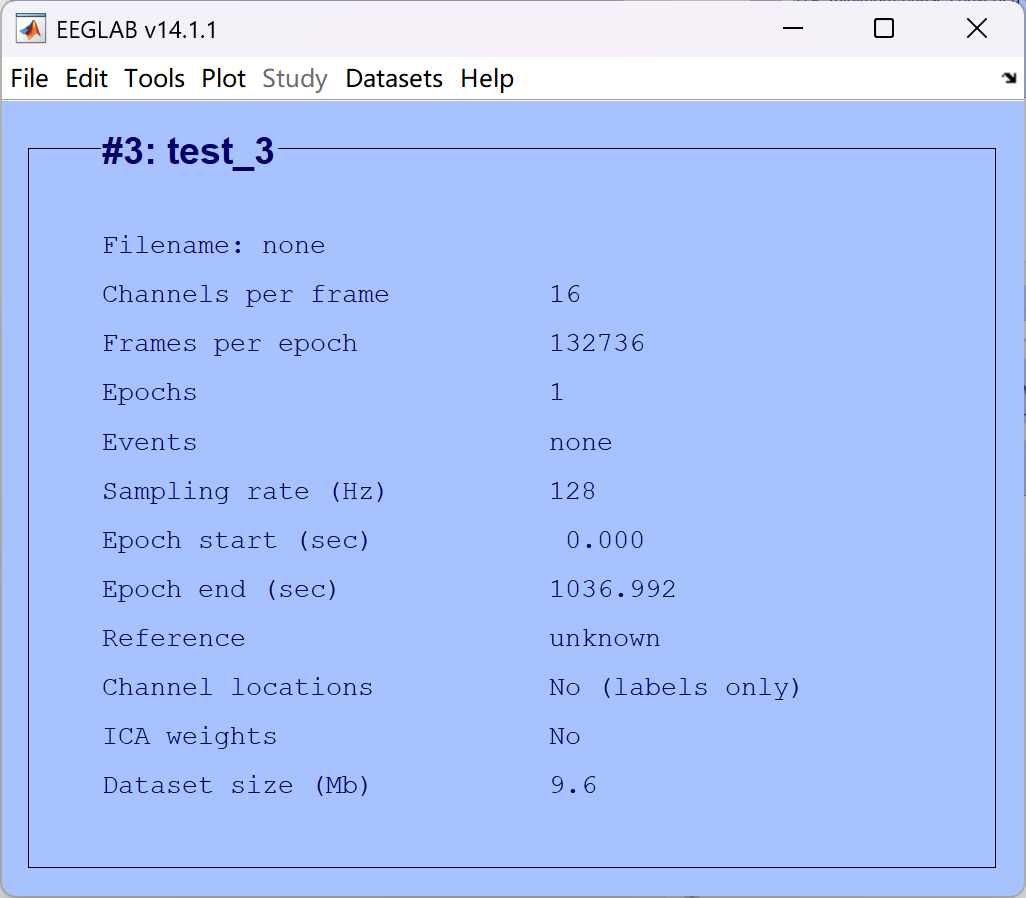The image size is (1026, 898).
Task: Click the 'Filename: none' line
Action: click(214, 245)
